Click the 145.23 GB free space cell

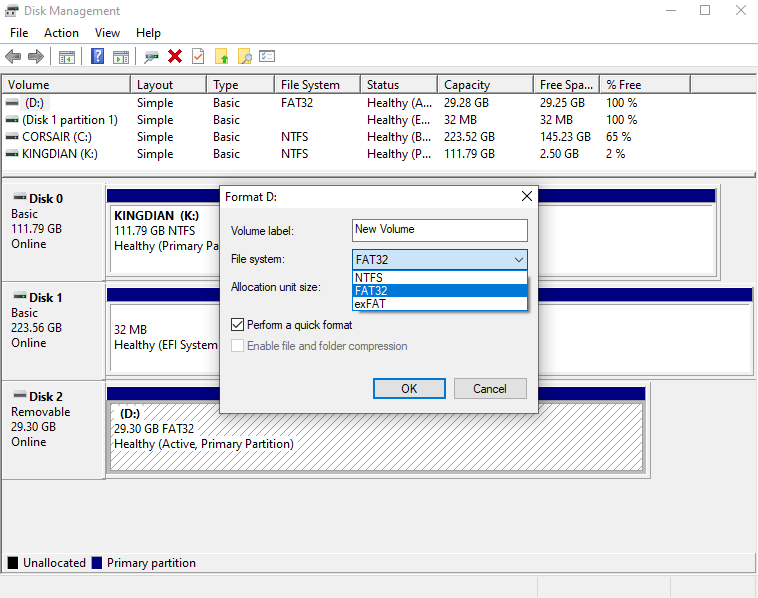pos(565,137)
